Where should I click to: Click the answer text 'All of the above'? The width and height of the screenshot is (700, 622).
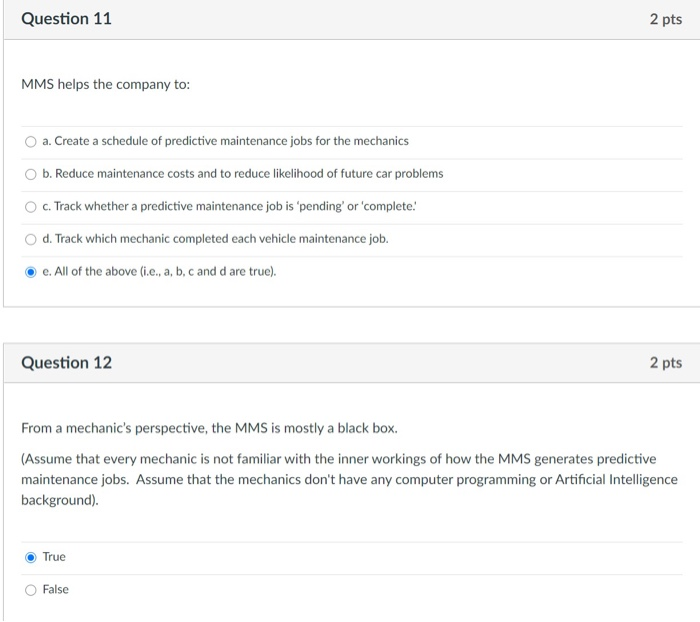click(96, 271)
